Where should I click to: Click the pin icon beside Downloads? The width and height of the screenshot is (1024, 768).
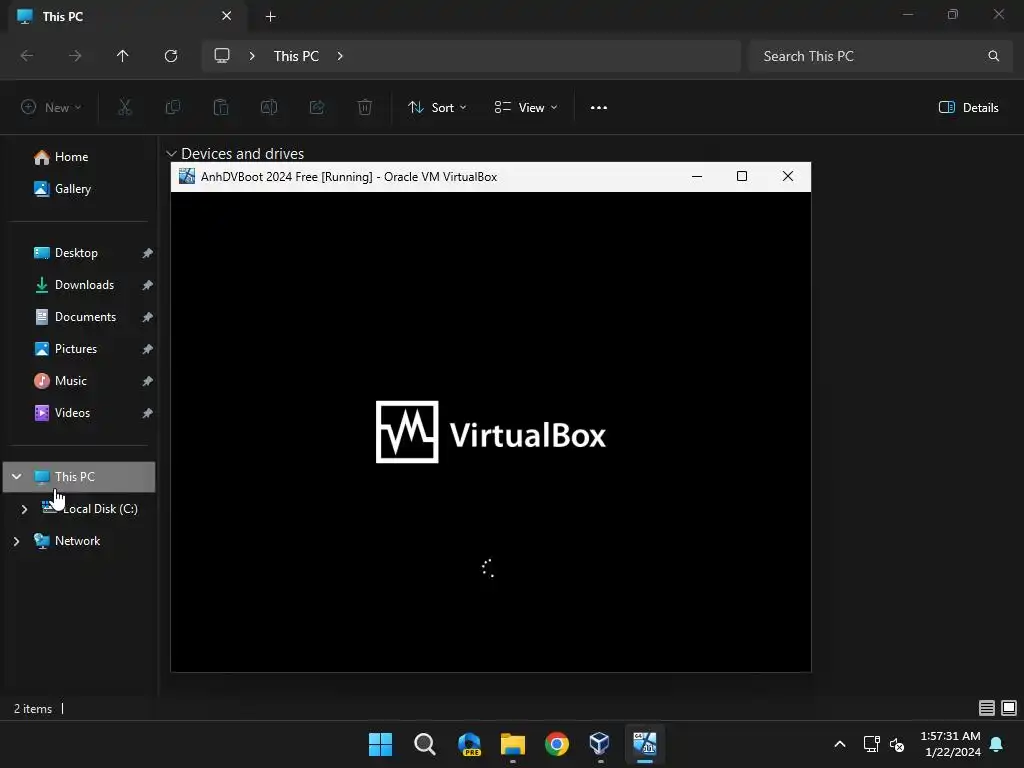point(148,285)
